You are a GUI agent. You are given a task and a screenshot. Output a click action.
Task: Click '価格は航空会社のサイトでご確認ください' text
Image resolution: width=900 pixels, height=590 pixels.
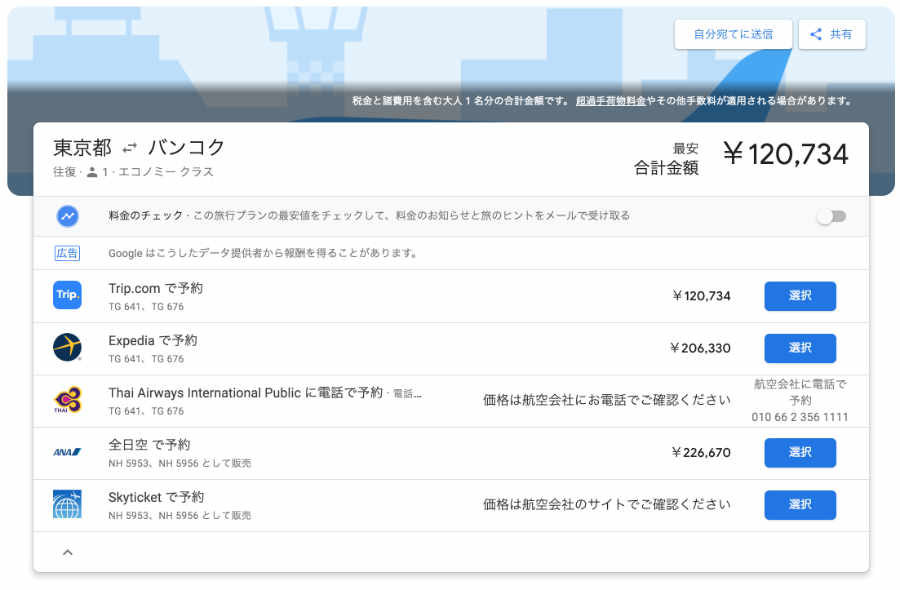pyautogui.click(x=607, y=504)
